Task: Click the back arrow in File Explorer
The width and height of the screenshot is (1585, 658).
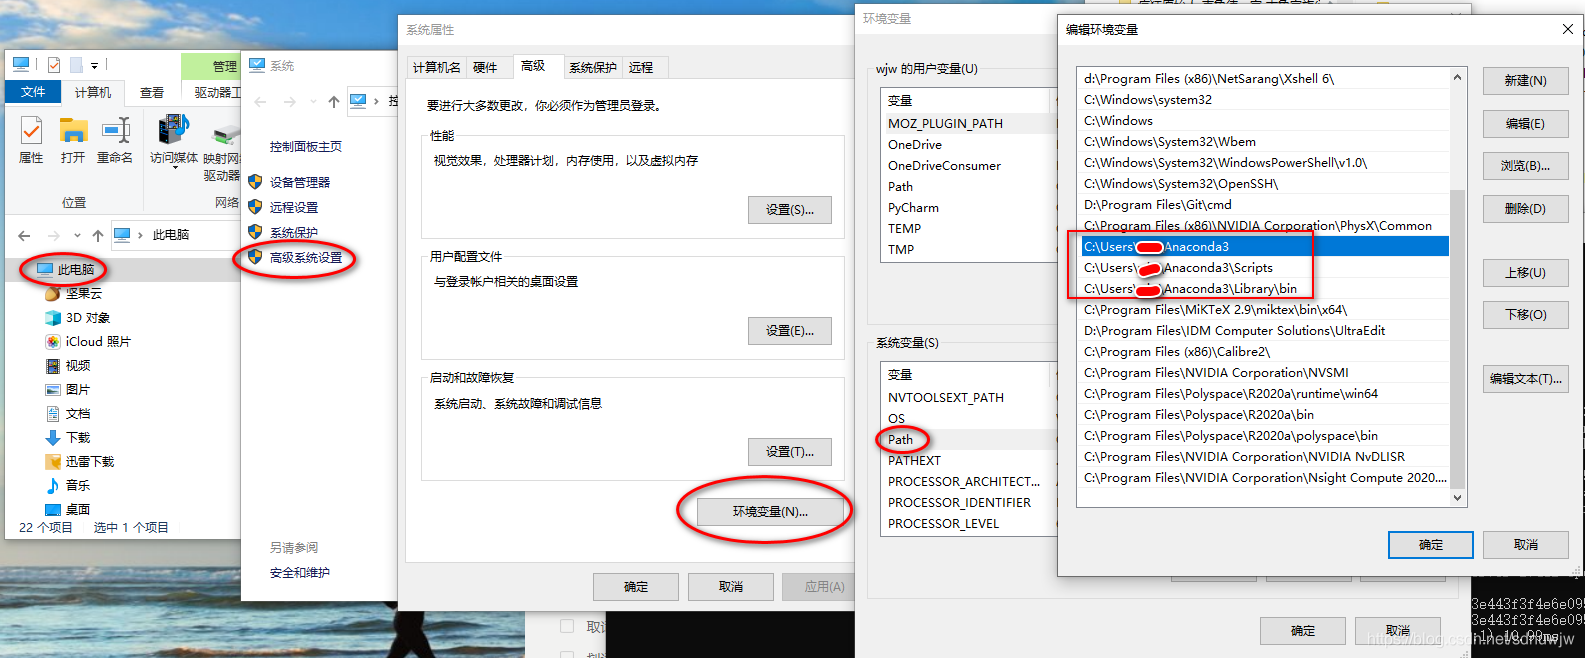Action: (24, 235)
